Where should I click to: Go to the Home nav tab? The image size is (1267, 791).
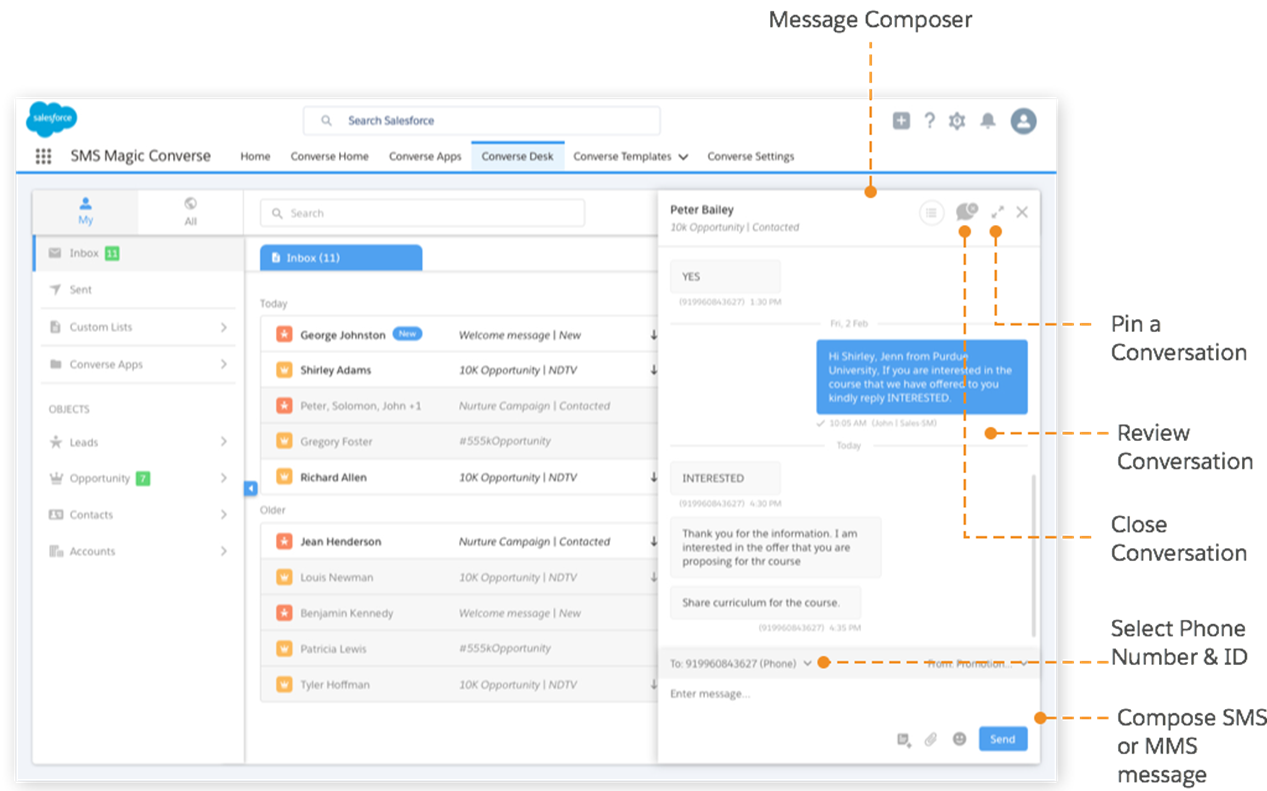(255, 156)
